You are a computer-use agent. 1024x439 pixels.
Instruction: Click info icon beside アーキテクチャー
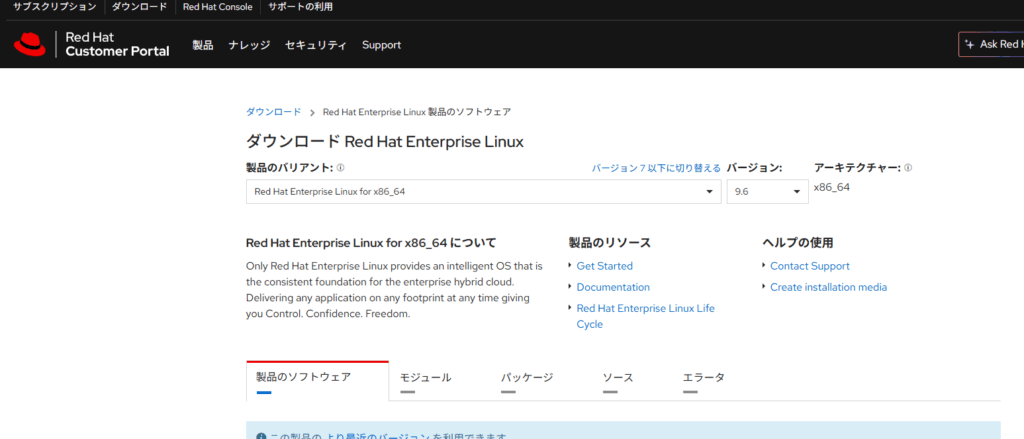pos(908,168)
